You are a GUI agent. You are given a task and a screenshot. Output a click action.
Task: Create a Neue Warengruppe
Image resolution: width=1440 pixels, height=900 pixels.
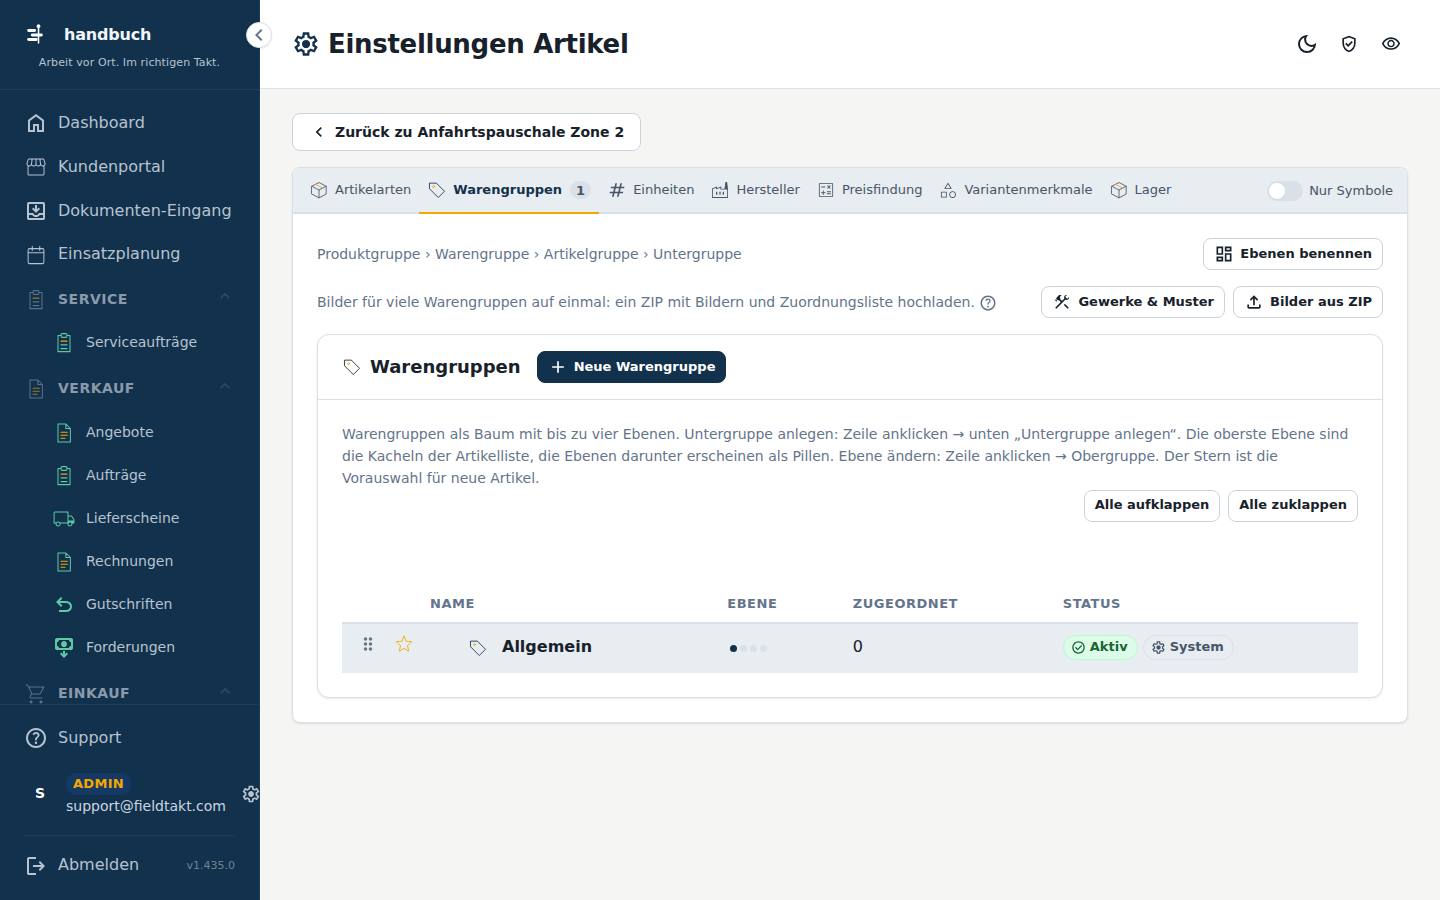click(631, 367)
